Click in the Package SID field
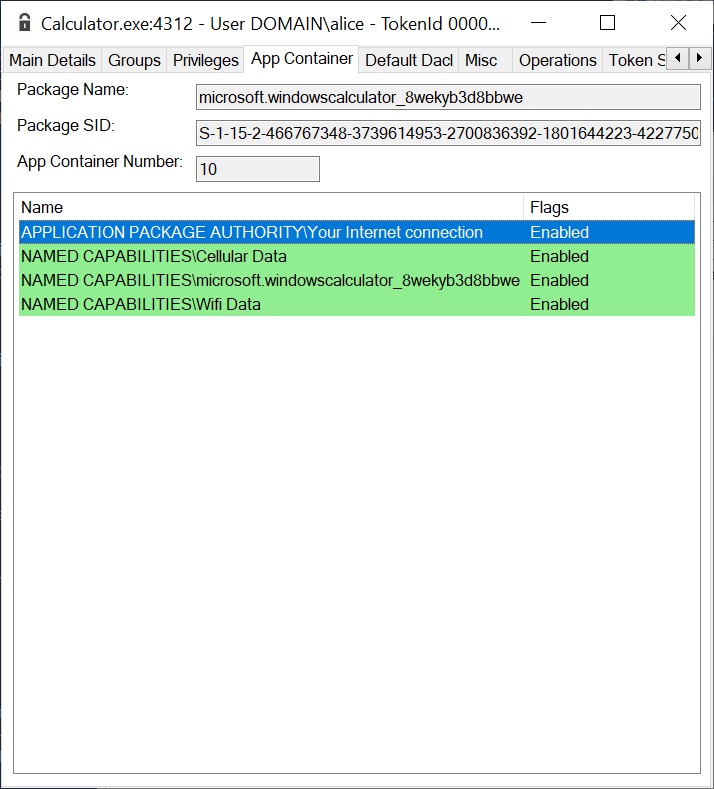The height and width of the screenshot is (789, 714). [448, 133]
